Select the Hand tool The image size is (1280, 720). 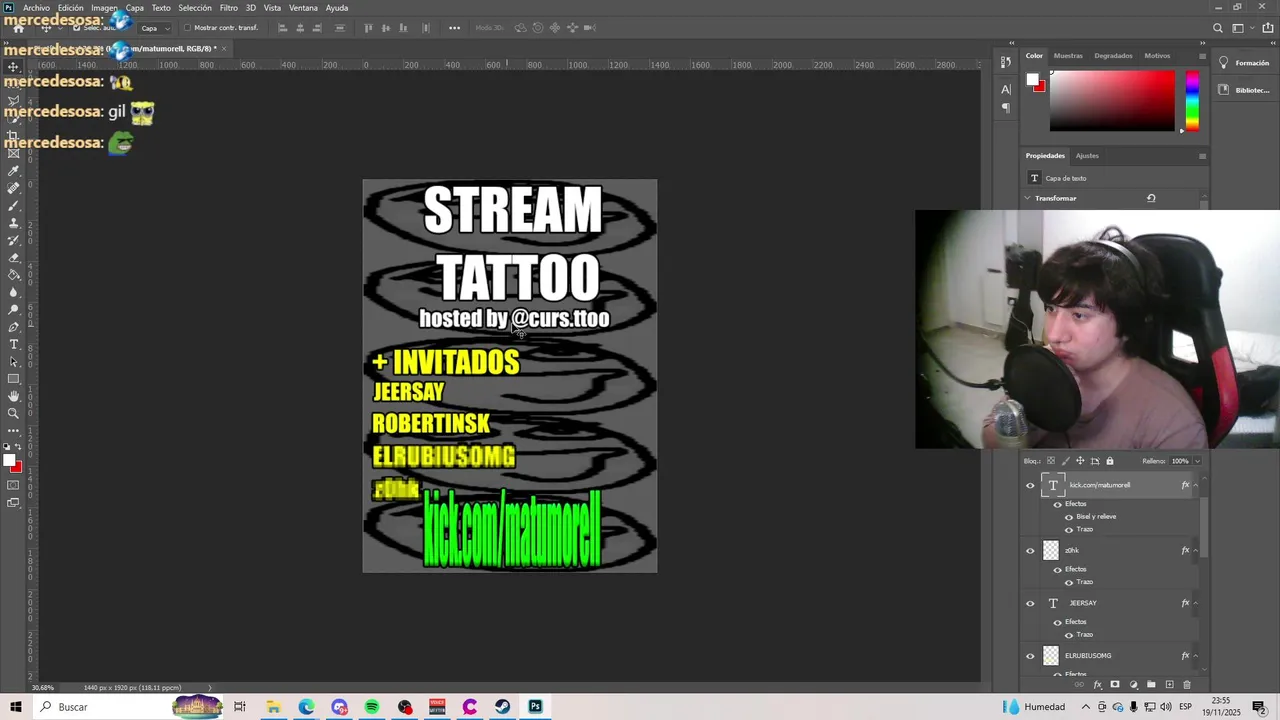tap(13, 396)
